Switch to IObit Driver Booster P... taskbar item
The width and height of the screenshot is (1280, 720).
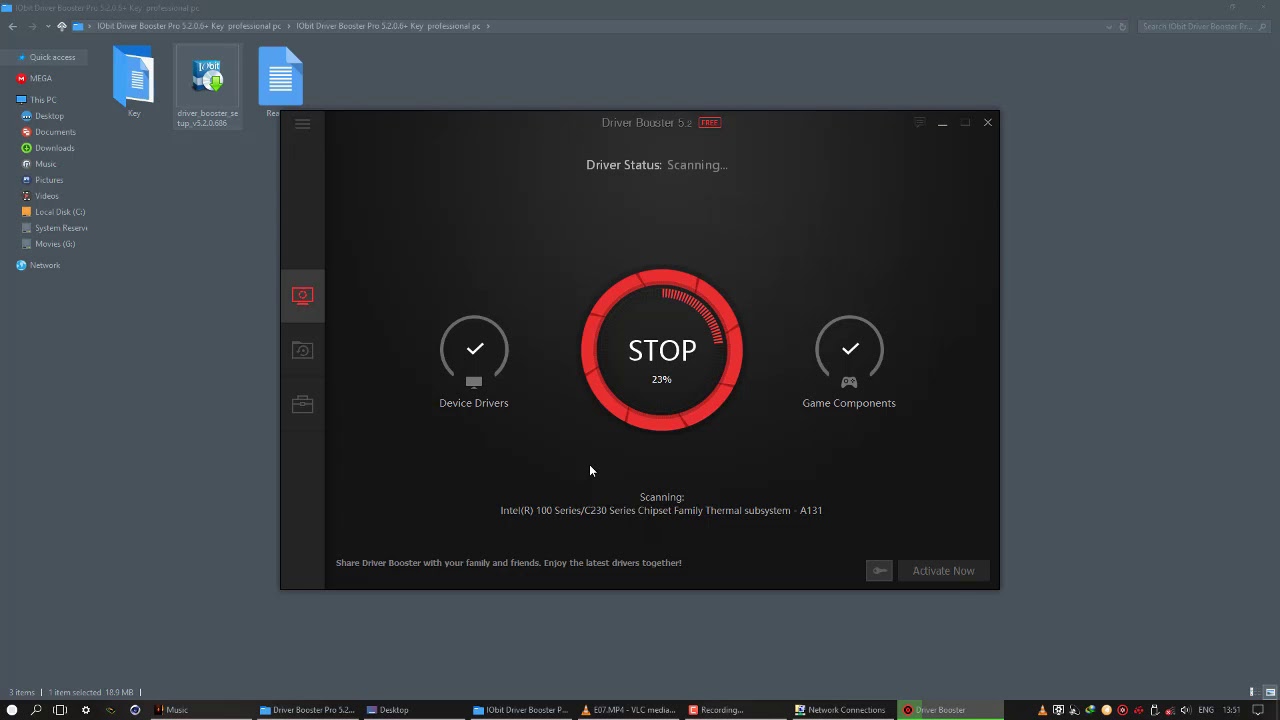click(520, 710)
